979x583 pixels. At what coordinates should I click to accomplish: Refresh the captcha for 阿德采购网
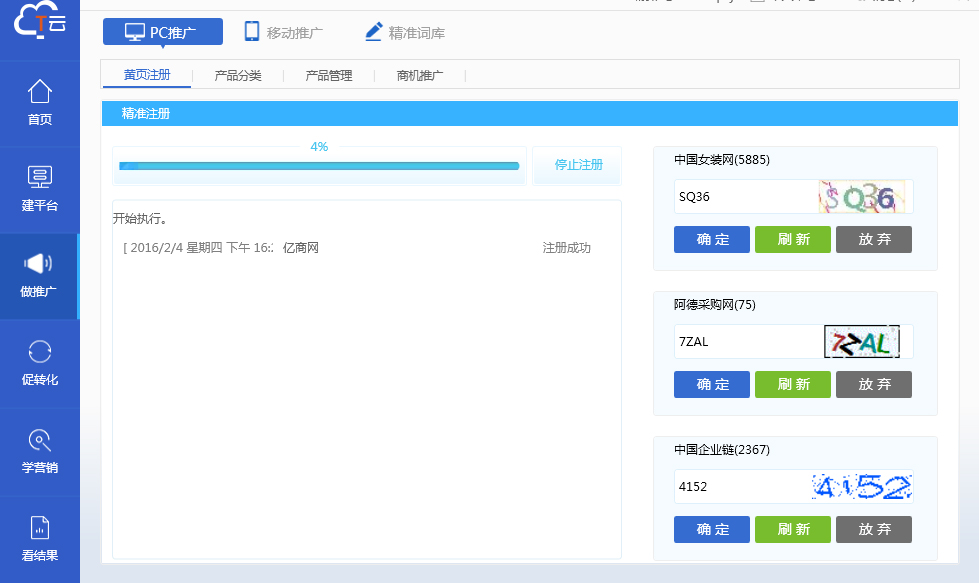pos(792,385)
